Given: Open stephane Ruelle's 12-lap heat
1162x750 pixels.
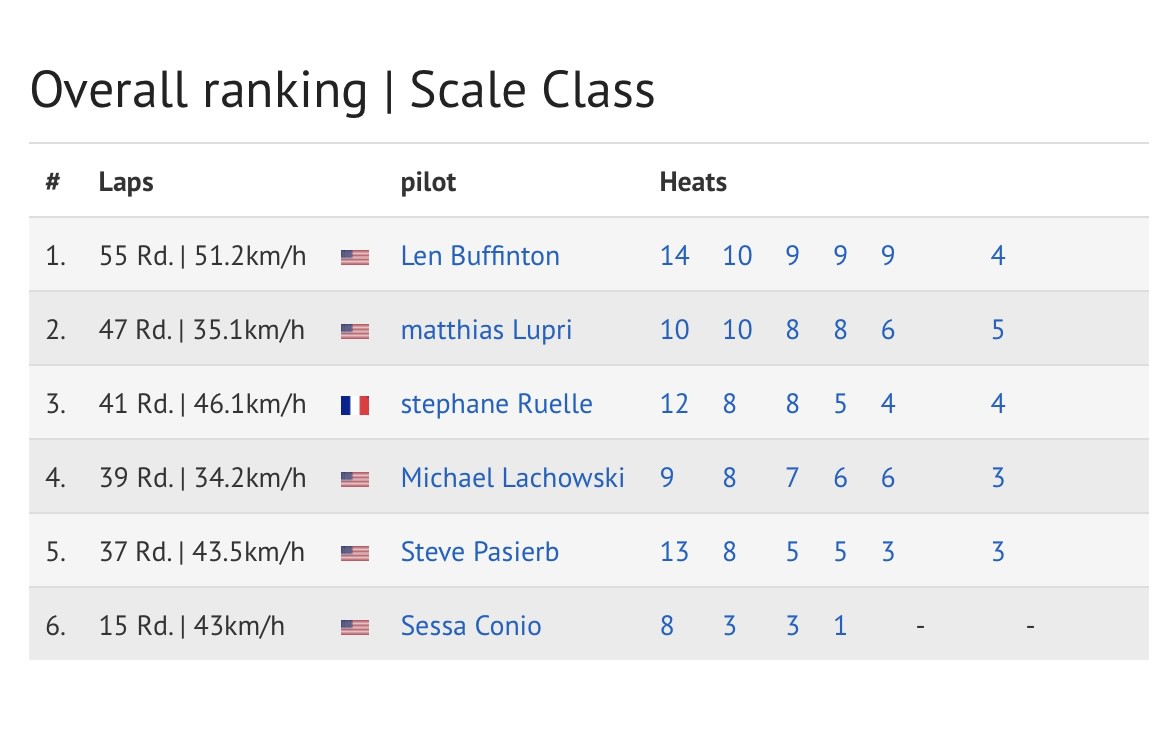Looking at the screenshot, I should [674, 404].
